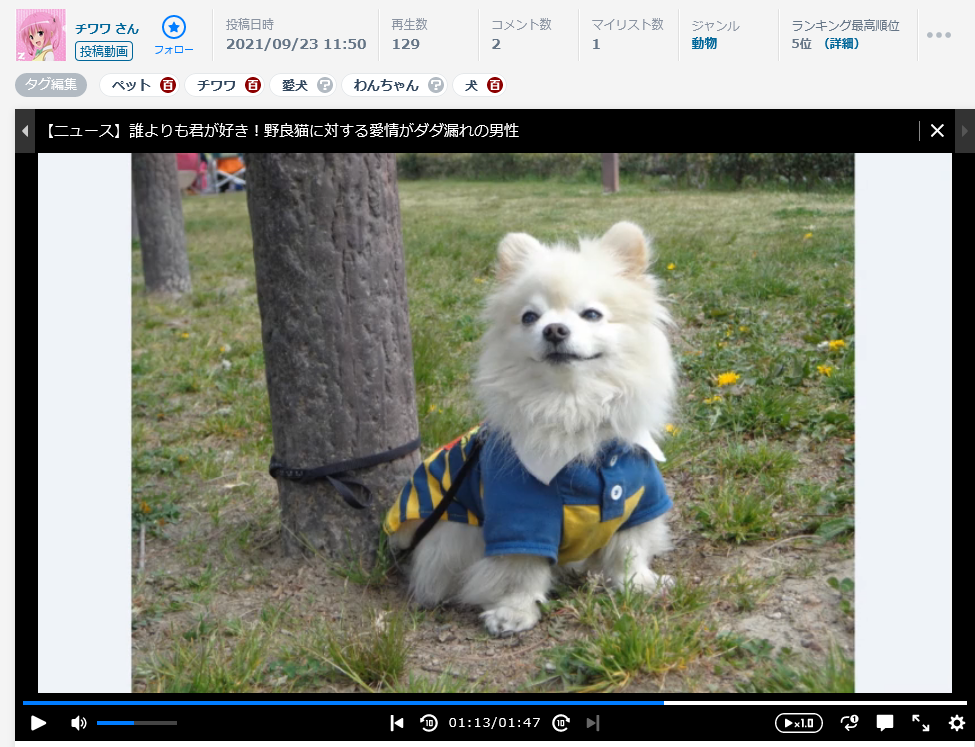Screen dimensions: 975x747
Task: Close the news banner above the video
Action: tap(937, 130)
